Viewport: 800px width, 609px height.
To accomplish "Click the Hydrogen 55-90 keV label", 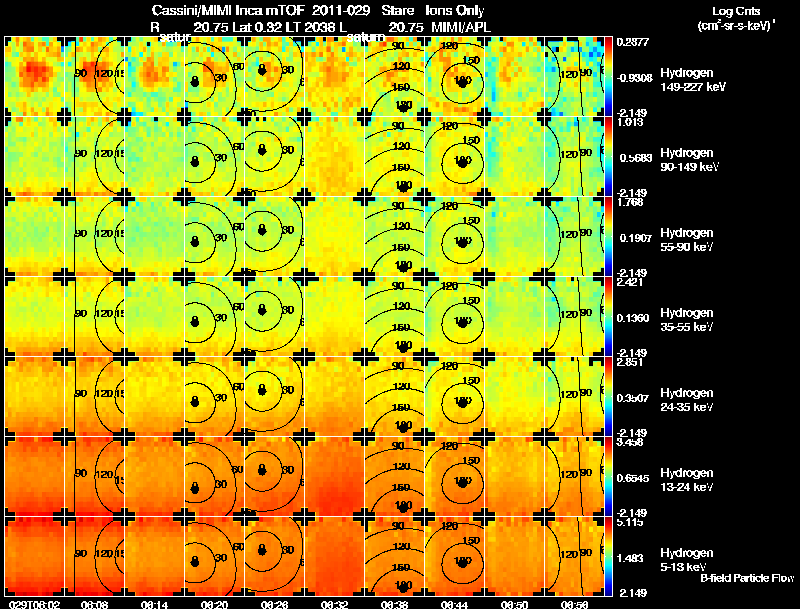I will tap(687, 240).
